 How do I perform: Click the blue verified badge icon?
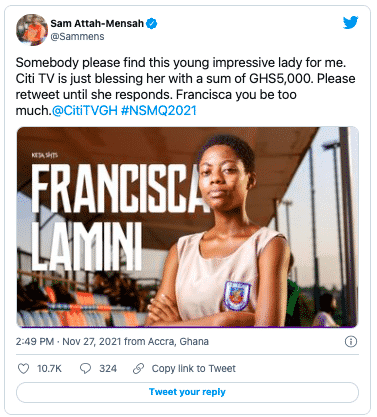pos(152,24)
